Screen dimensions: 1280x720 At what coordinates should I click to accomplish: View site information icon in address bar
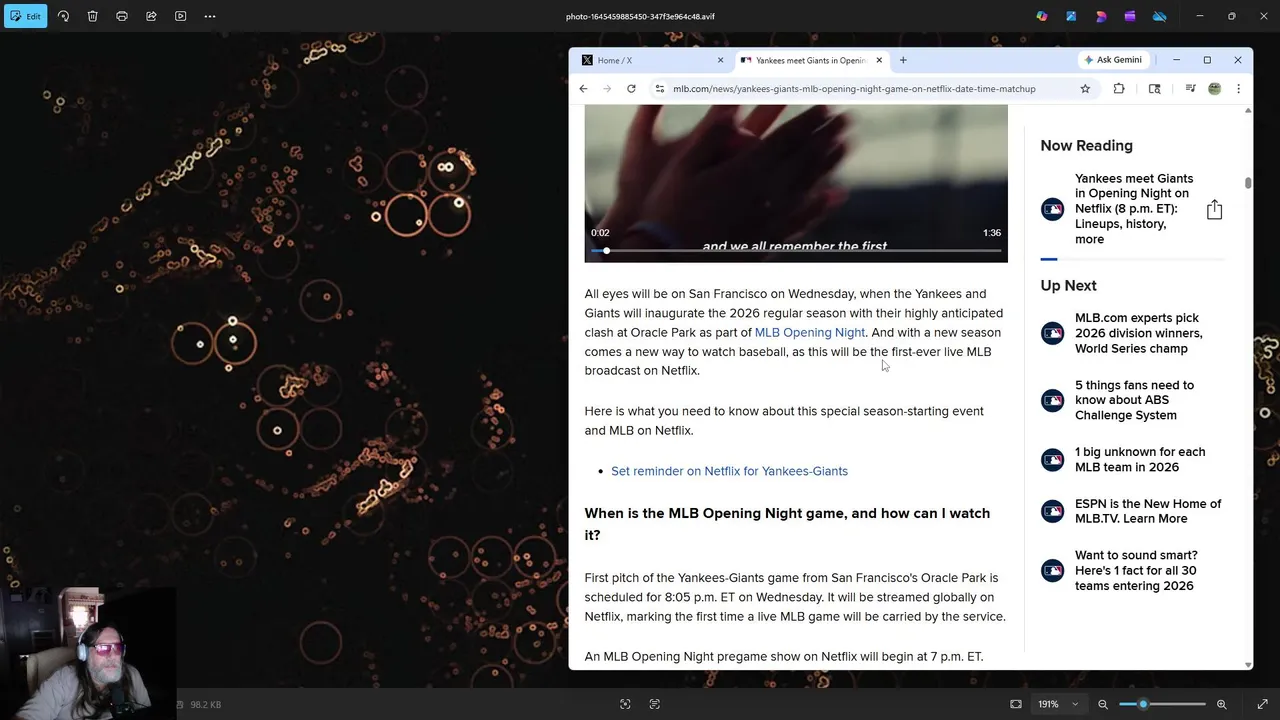coord(659,89)
